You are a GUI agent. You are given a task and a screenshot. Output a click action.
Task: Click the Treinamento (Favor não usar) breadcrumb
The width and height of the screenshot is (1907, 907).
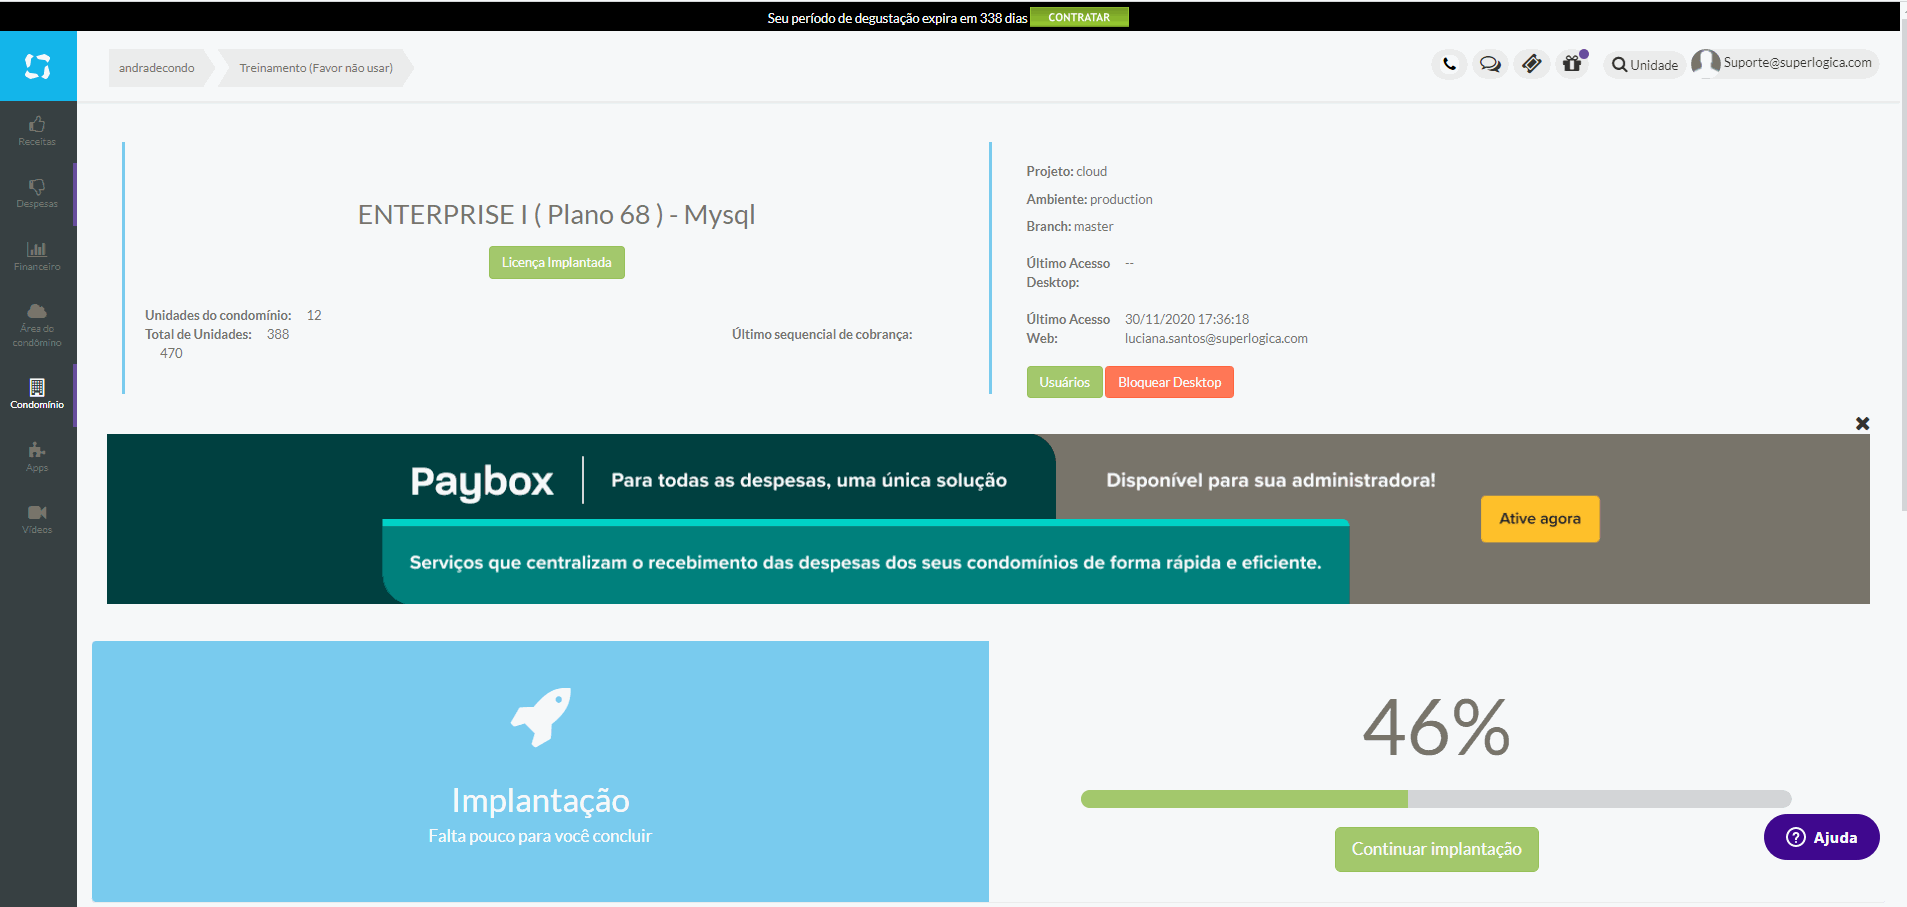316,68
